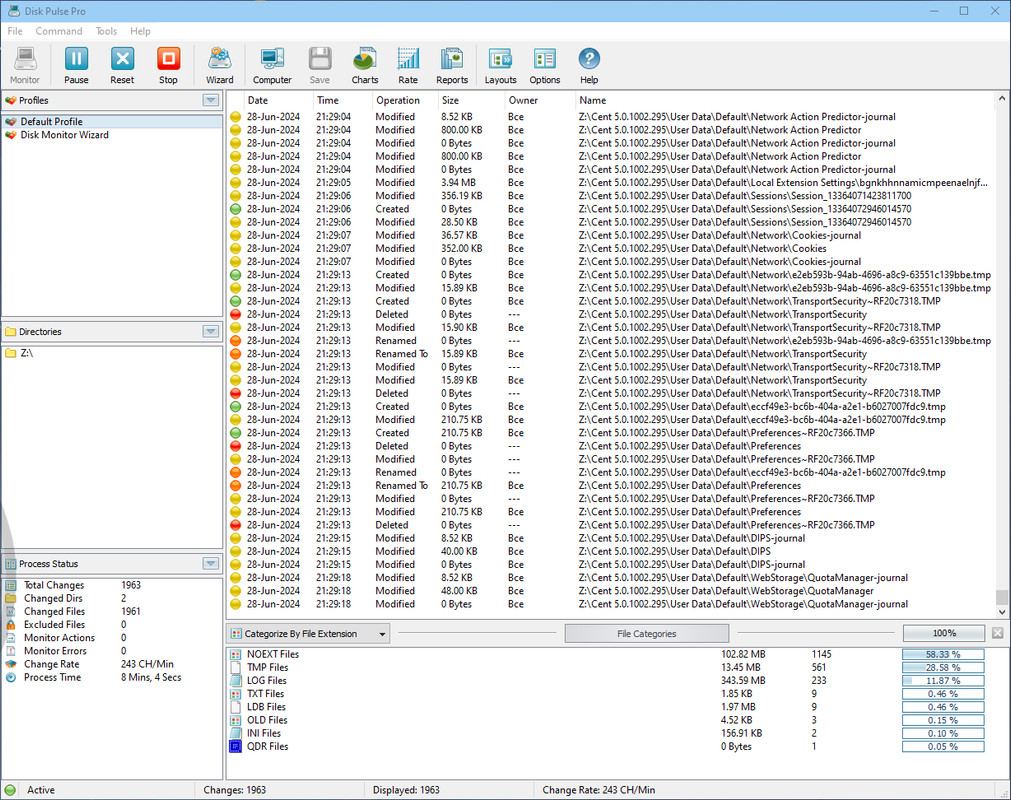Sort by the Name column header
The image size is (1011, 800).
(785, 100)
